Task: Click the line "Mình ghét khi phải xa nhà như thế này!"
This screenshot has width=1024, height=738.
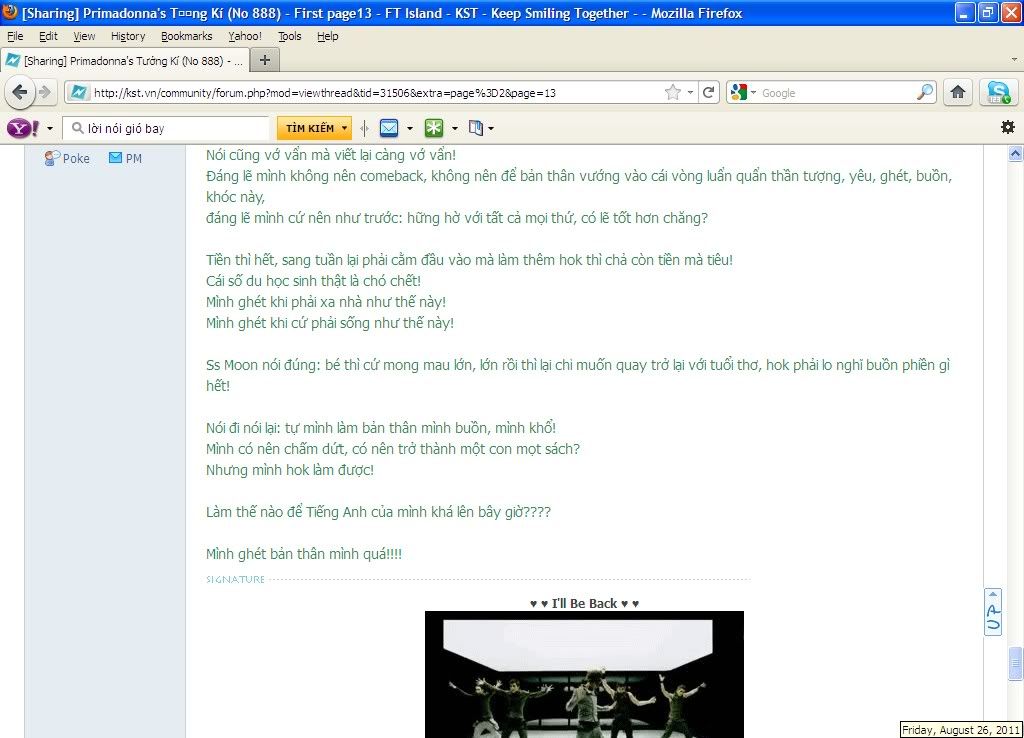Action: (x=326, y=302)
